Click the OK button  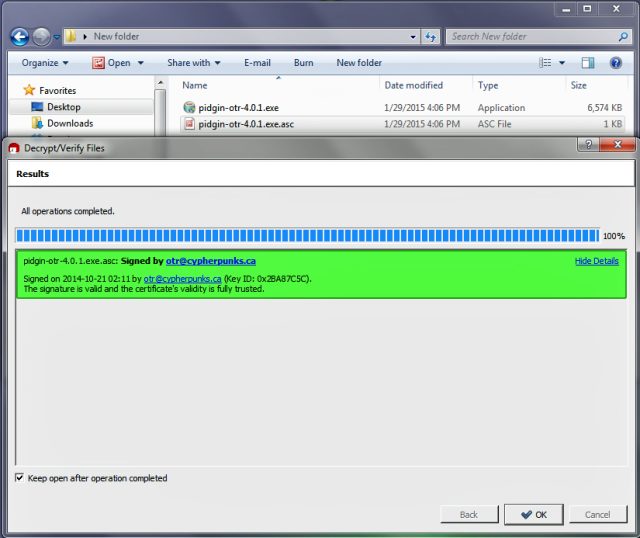tap(534, 514)
